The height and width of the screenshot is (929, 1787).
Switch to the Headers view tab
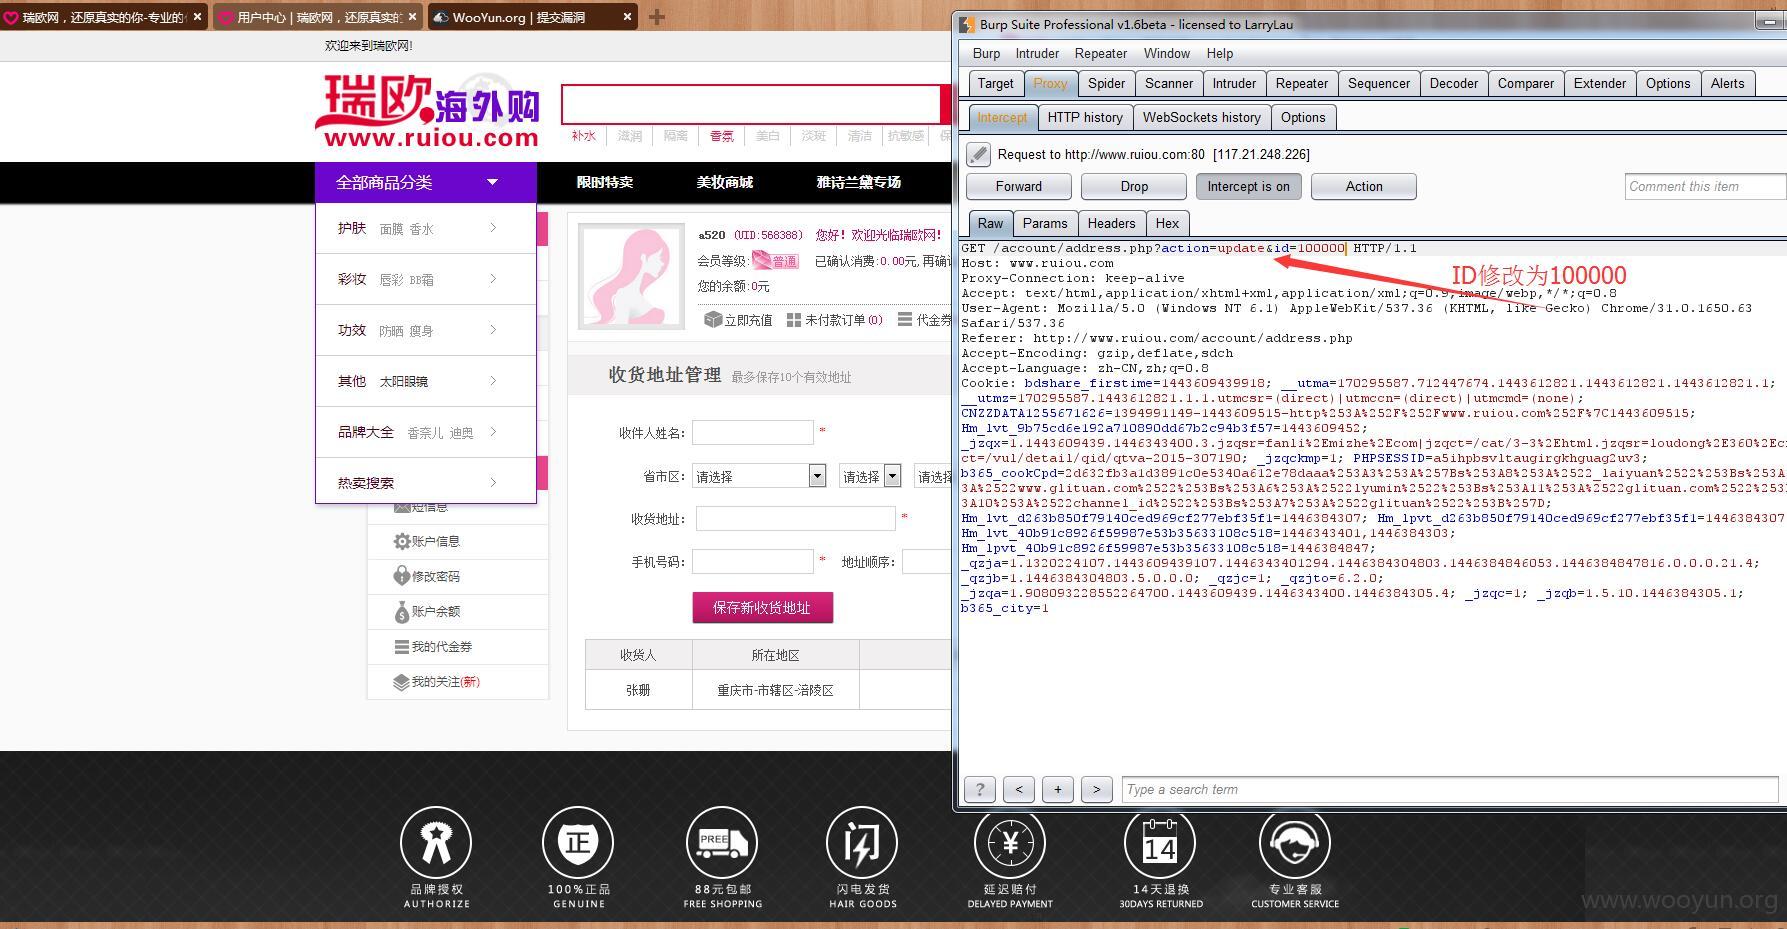(x=1111, y=224)
